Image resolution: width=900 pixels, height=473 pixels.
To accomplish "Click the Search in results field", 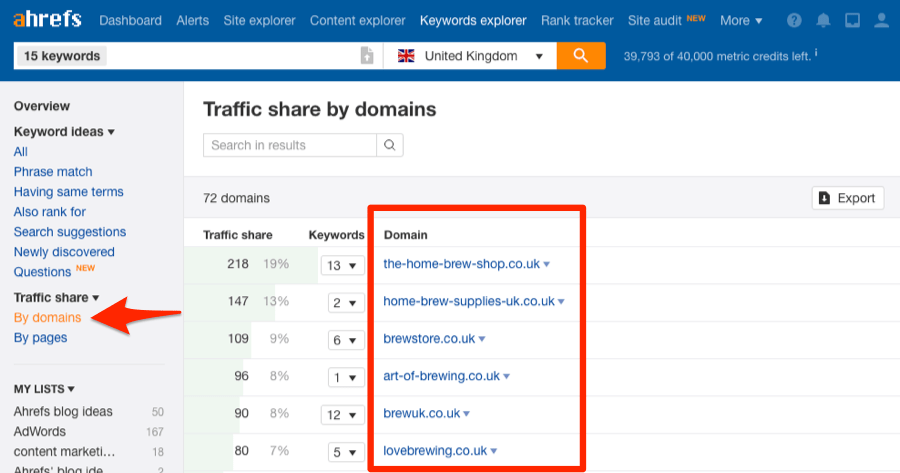I will click(x=290, y=145).
